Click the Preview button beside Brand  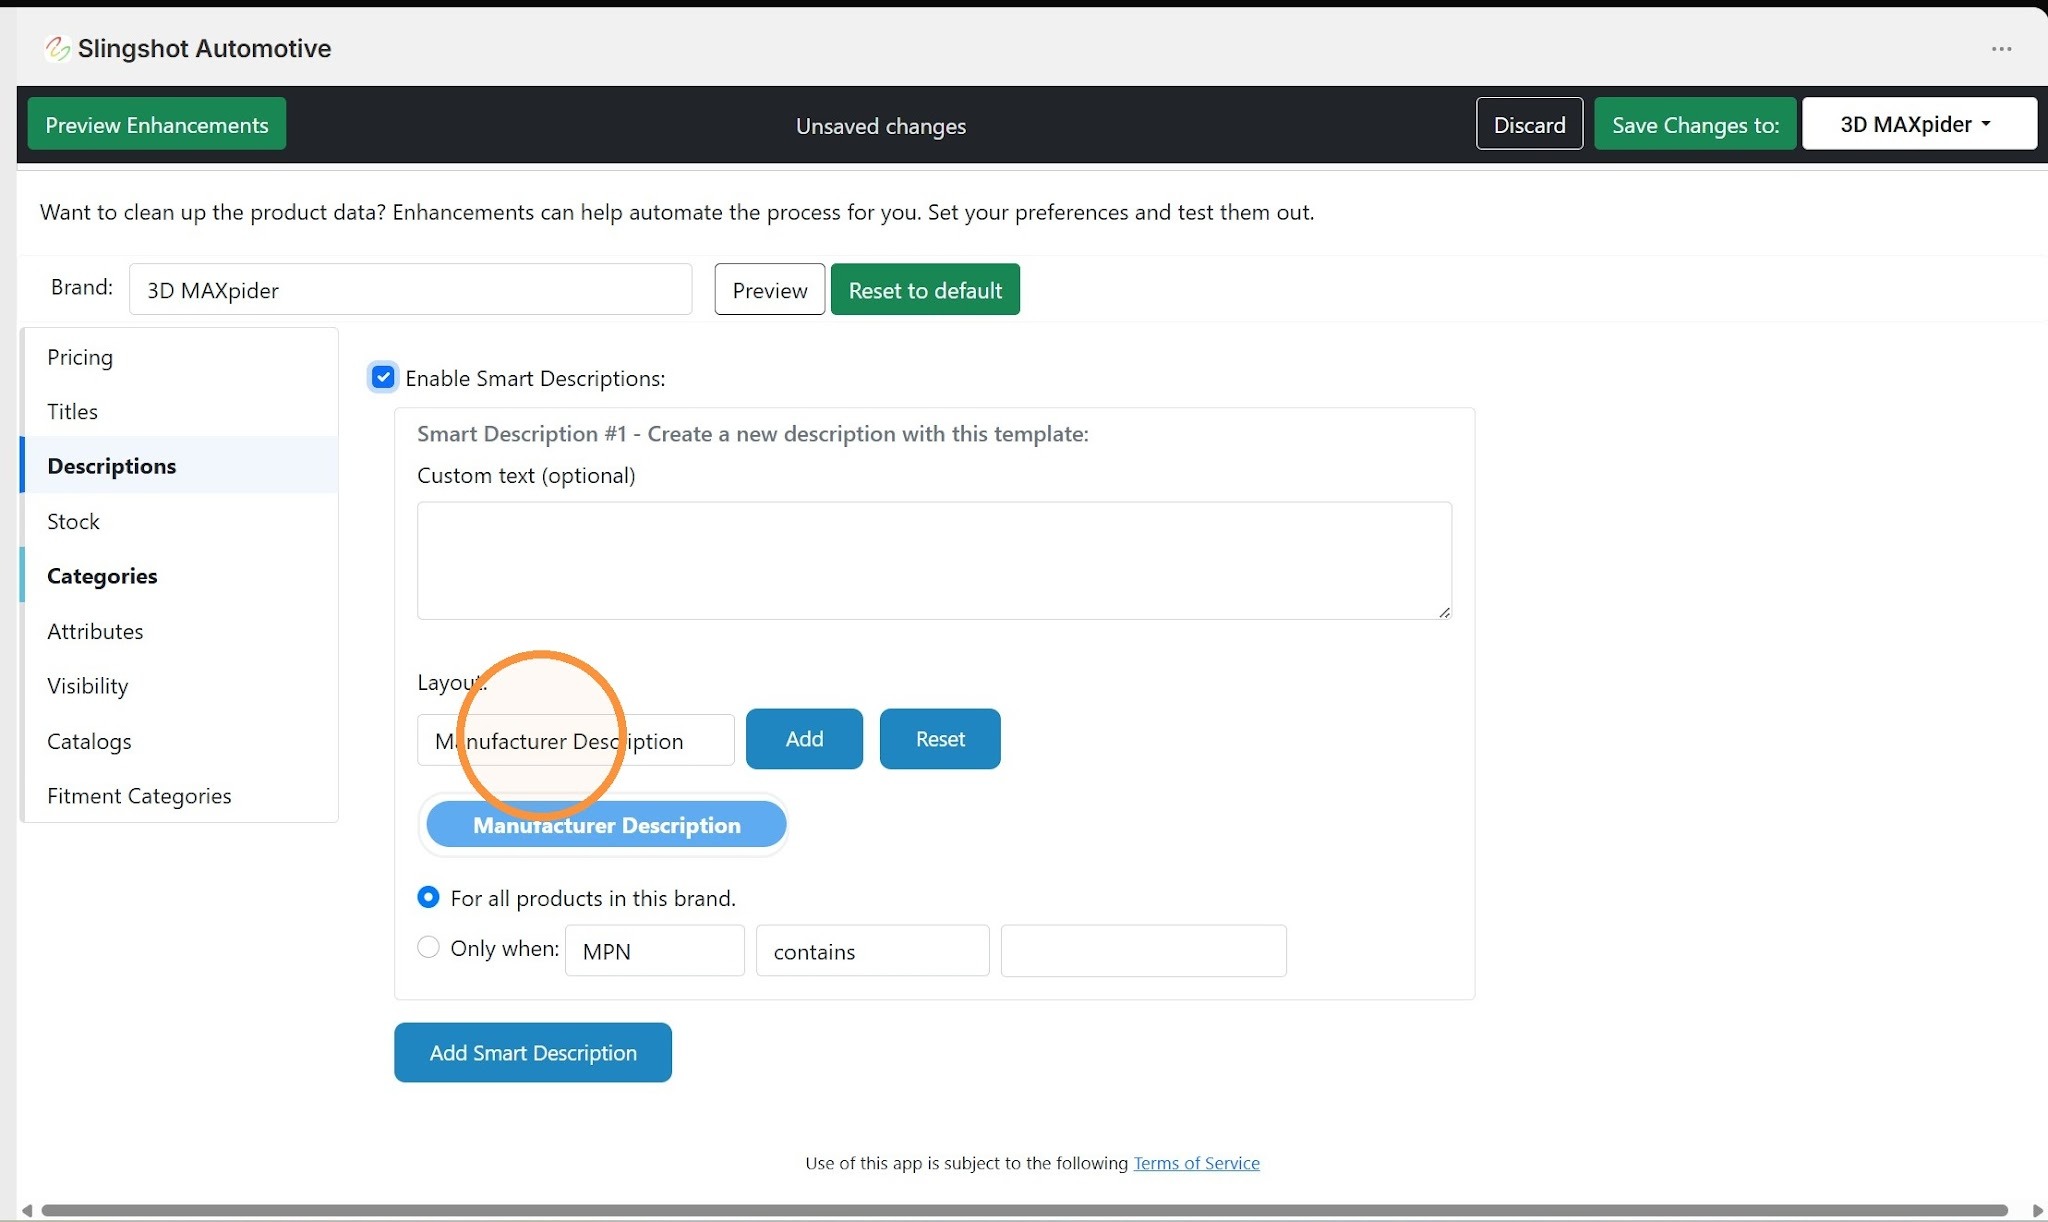coord(769,290)
